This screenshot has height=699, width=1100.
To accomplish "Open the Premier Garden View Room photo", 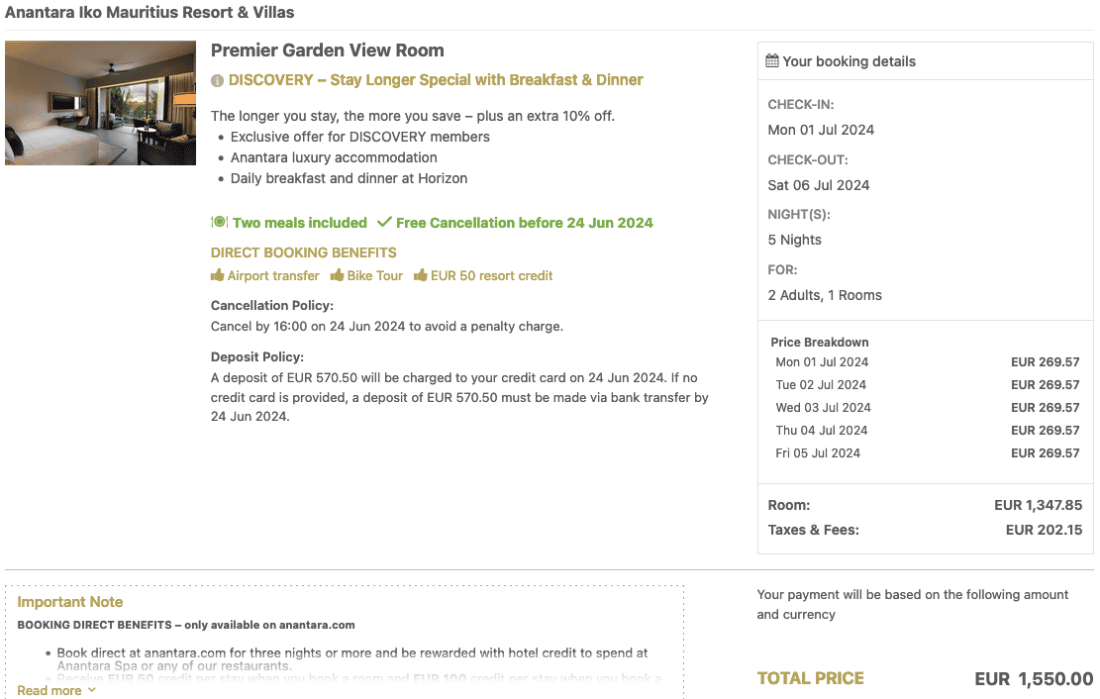I will (100, 103).
